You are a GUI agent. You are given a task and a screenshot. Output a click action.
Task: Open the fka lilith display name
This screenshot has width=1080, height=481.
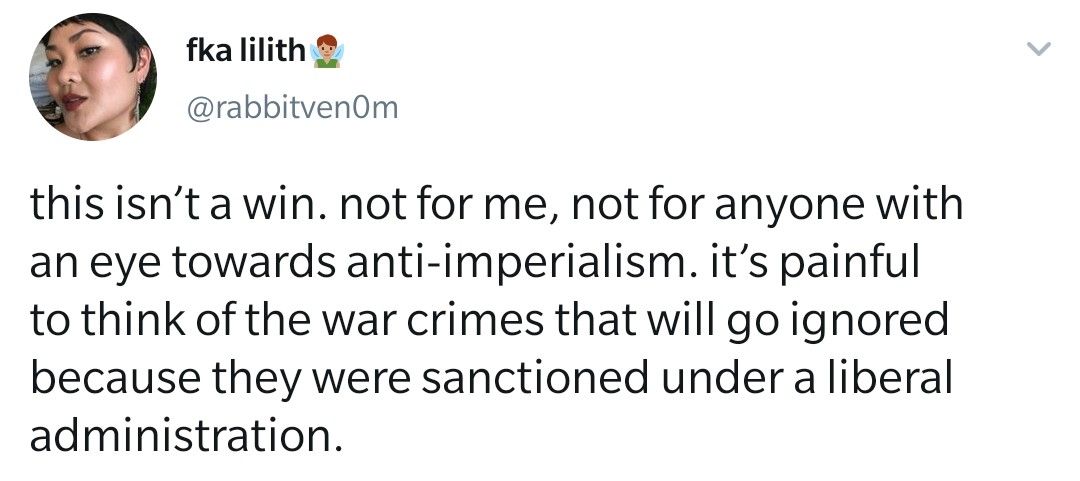pyautogui.click(x=243, y=50)
